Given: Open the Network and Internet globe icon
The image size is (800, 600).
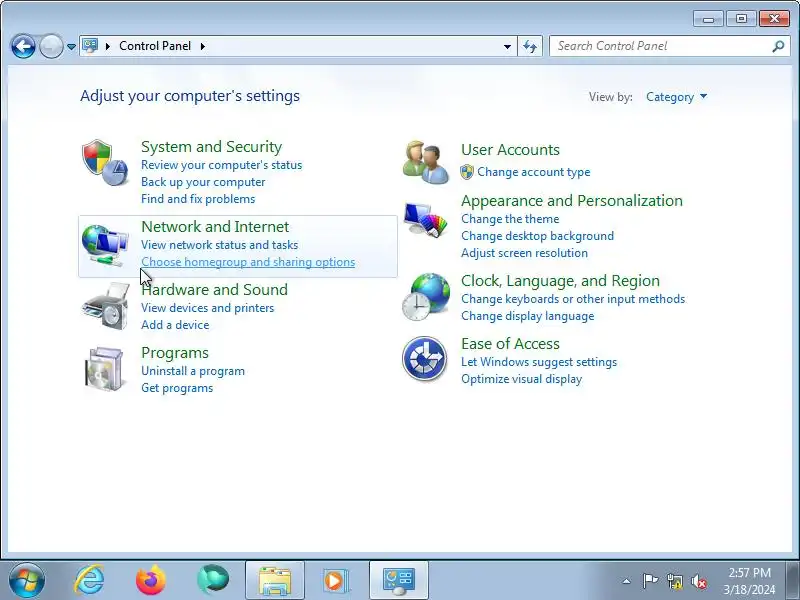Looking at the screenshot, I should click(x=105, y=245).
